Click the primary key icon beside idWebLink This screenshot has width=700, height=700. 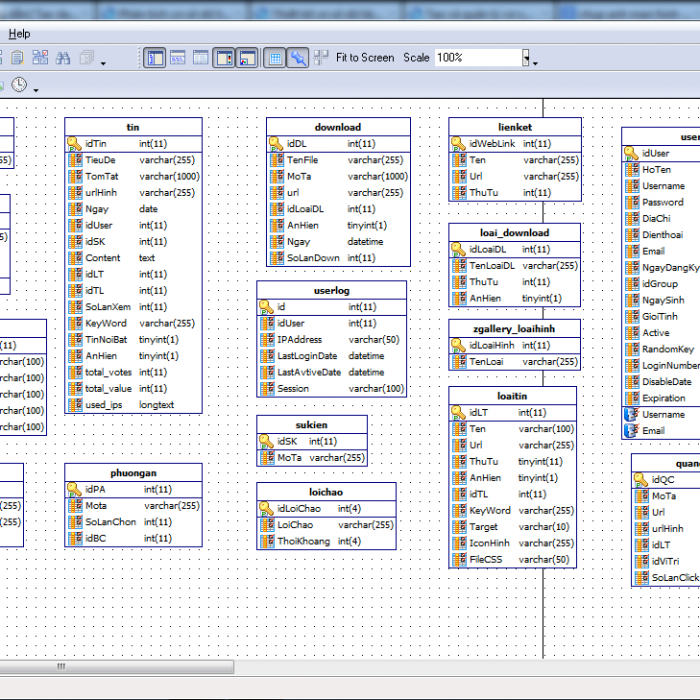(x=458, y=144)
